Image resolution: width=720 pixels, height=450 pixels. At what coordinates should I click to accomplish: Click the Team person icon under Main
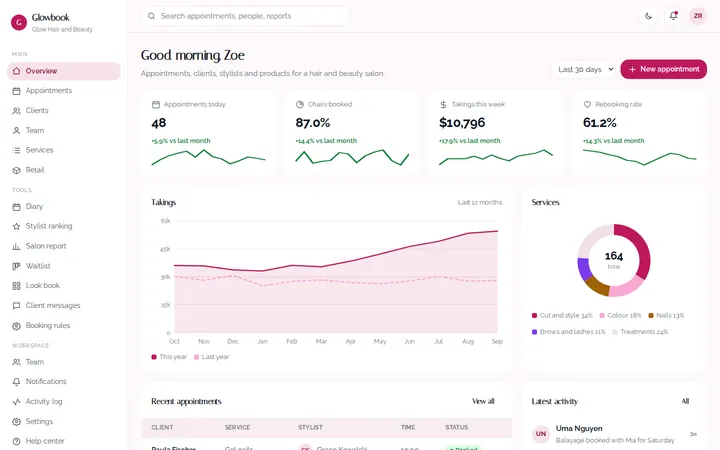click(17, 130)
